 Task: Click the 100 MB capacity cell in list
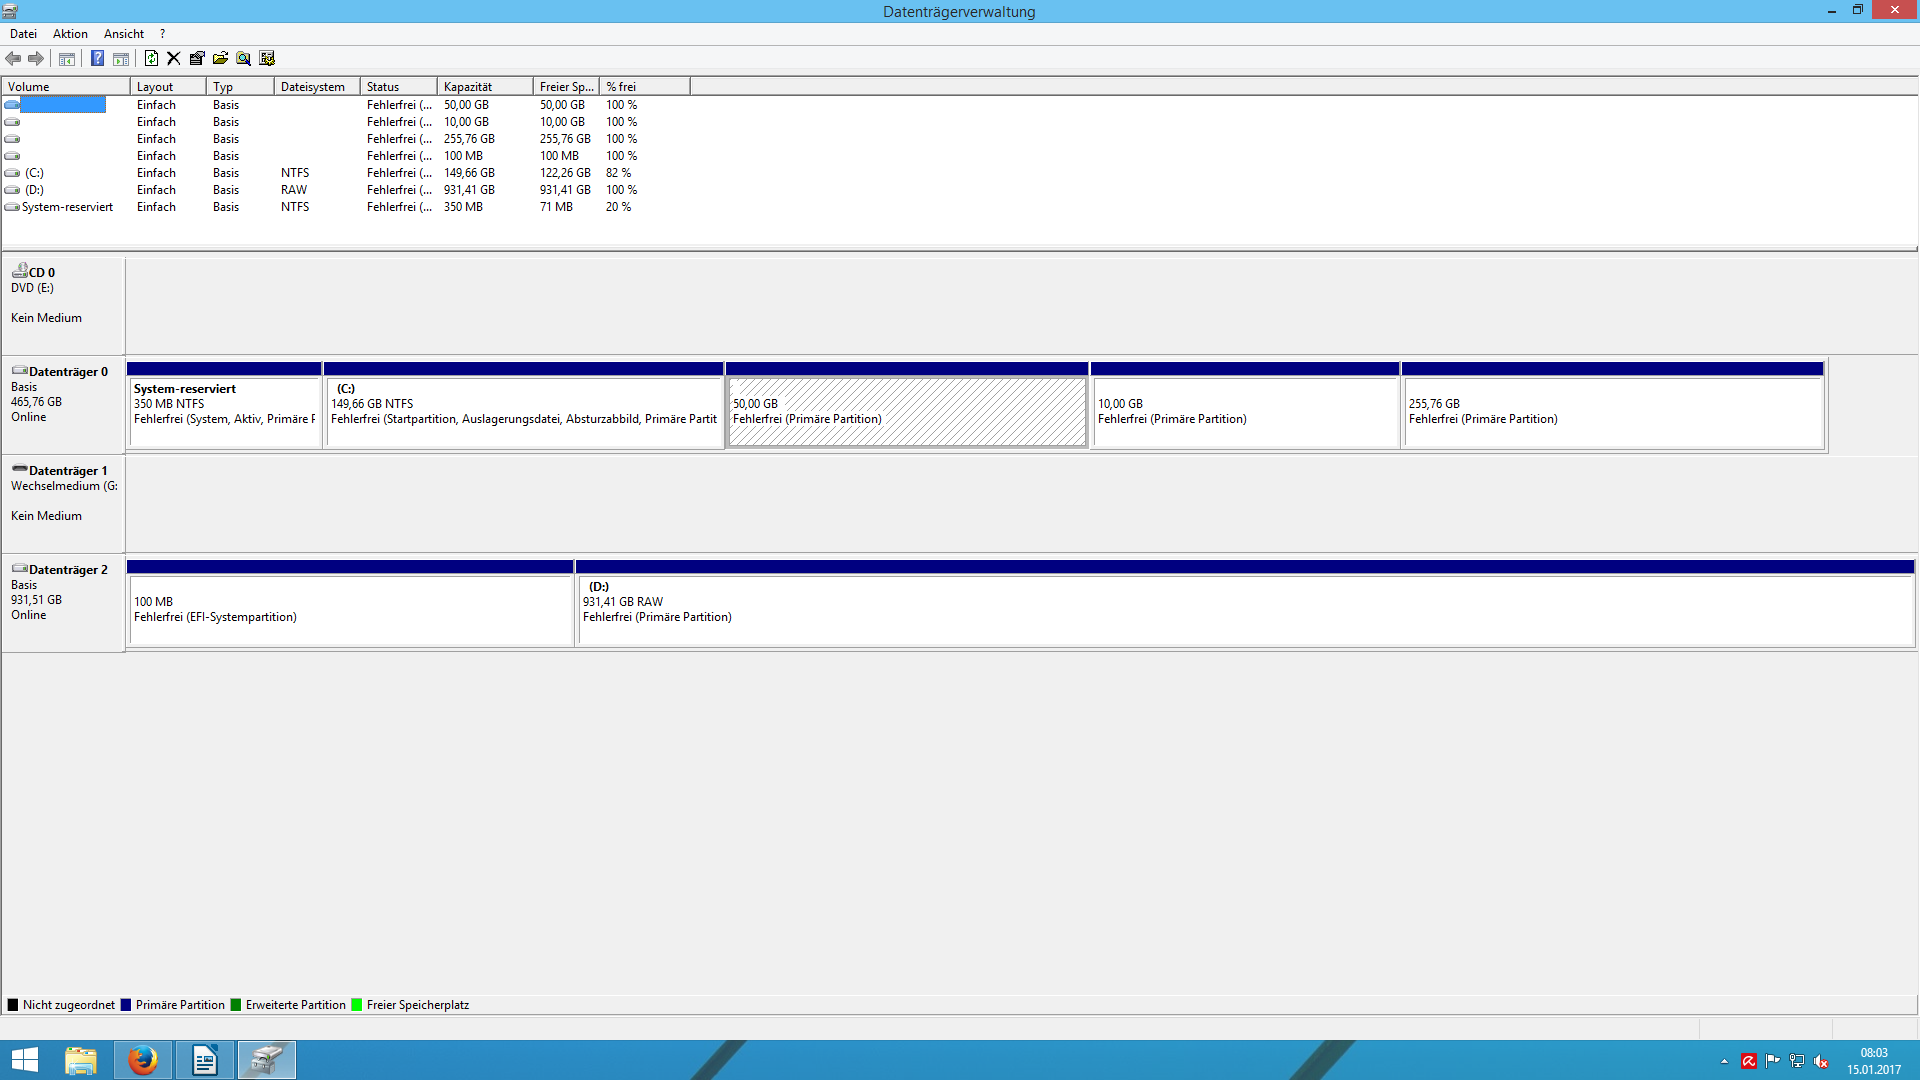click(x=463, y=156)
